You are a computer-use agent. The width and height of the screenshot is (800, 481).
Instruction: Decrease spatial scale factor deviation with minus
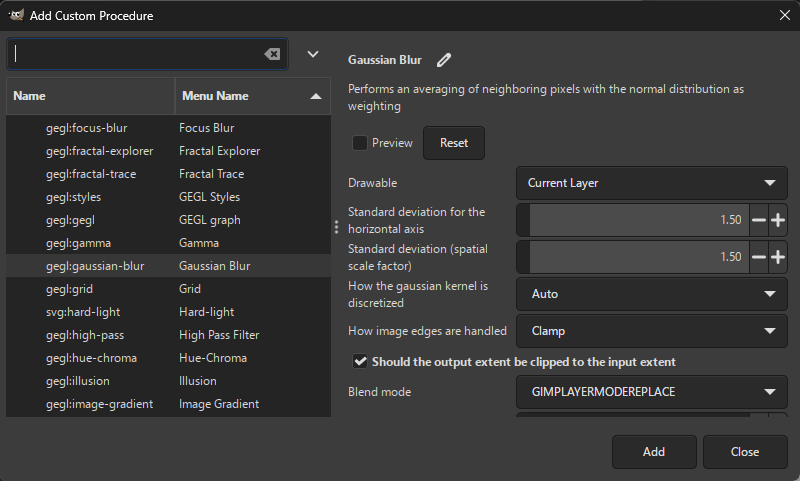click(x=759, y=257)
